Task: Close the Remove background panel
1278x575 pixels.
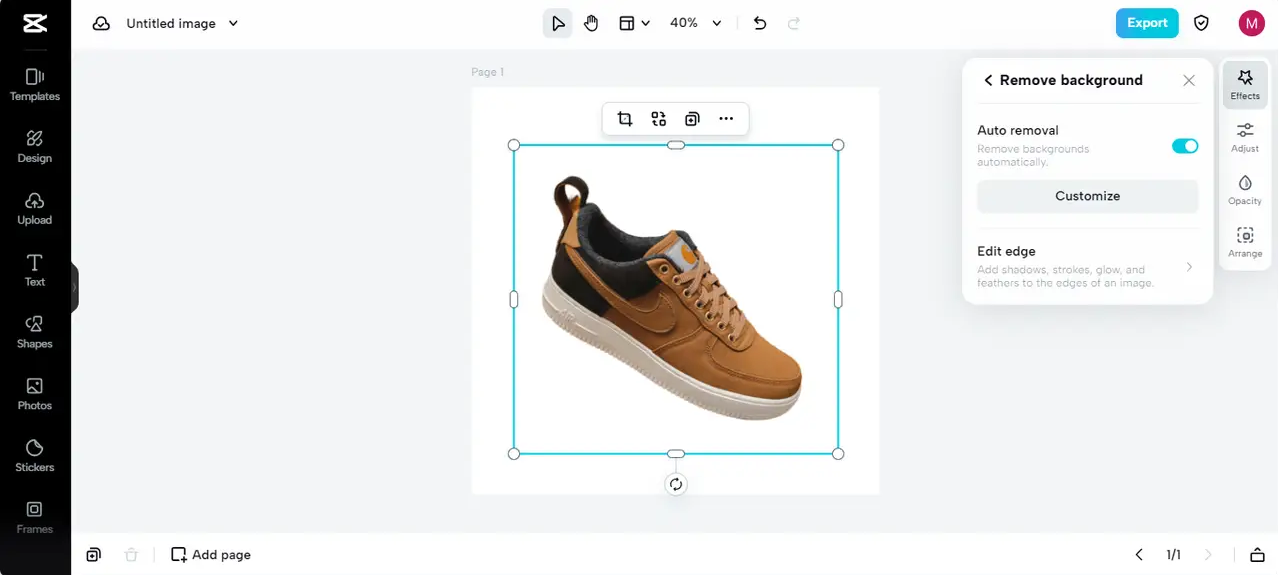Action: pos(1189,80)
